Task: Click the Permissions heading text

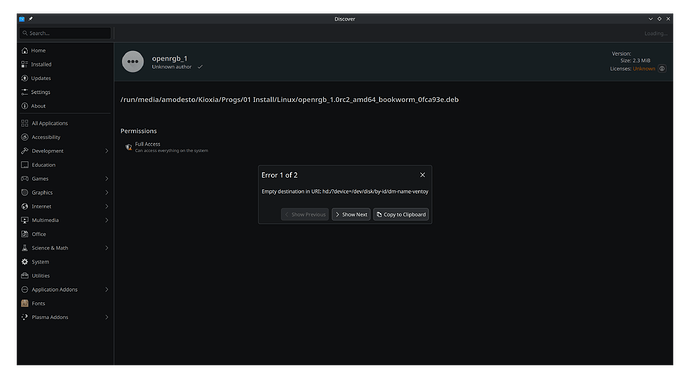Action: (x=139, y=131)
